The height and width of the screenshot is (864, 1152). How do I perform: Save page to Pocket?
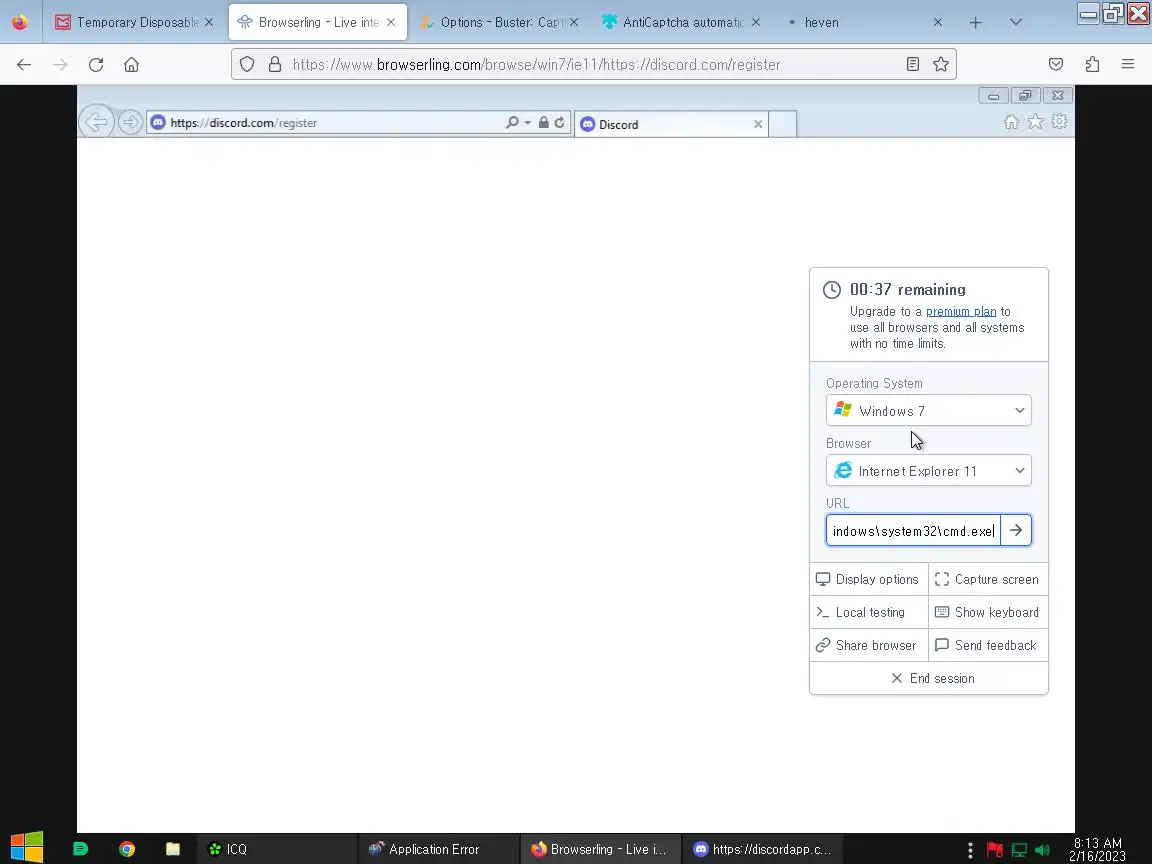pyautogui.click(x=1056, y=65)
